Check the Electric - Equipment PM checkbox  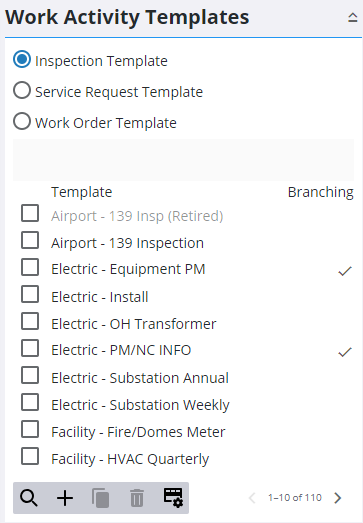coord(30,267)
